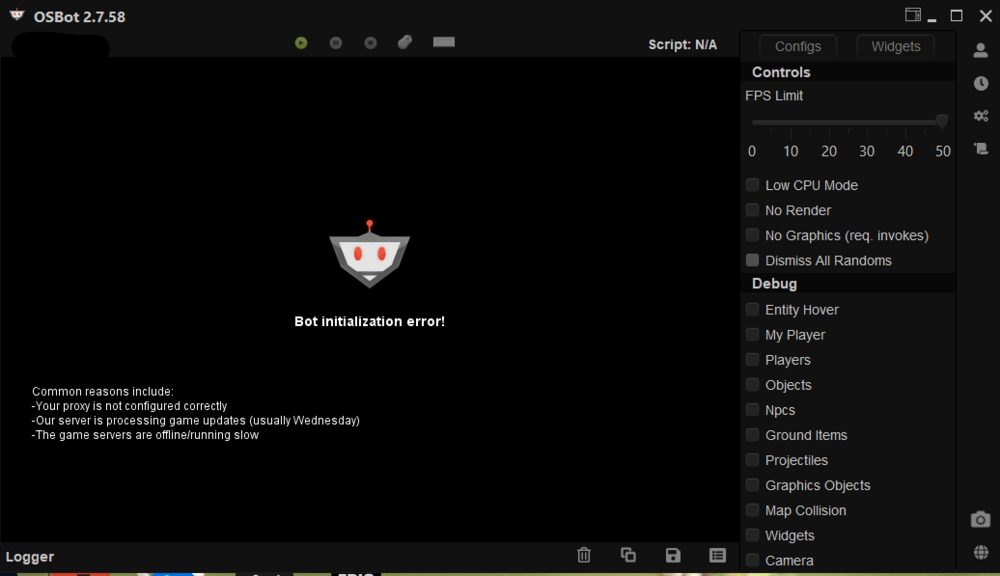Click the gray keyboard input icon in toolbar
The height and width of the screenshot is (576, 1000).
pos(444,42)
